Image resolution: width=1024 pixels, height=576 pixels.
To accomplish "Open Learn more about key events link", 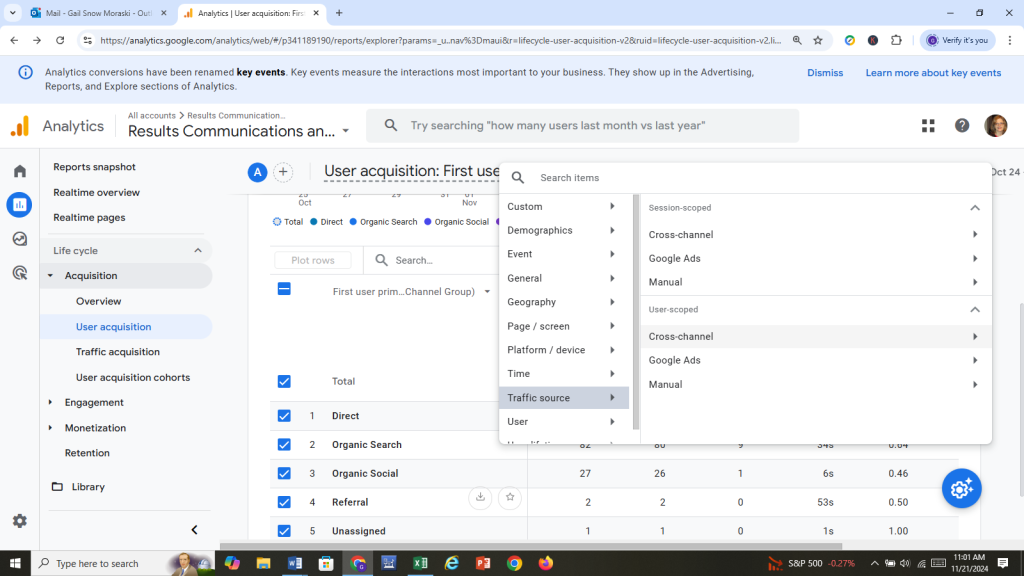I will 933,72.
